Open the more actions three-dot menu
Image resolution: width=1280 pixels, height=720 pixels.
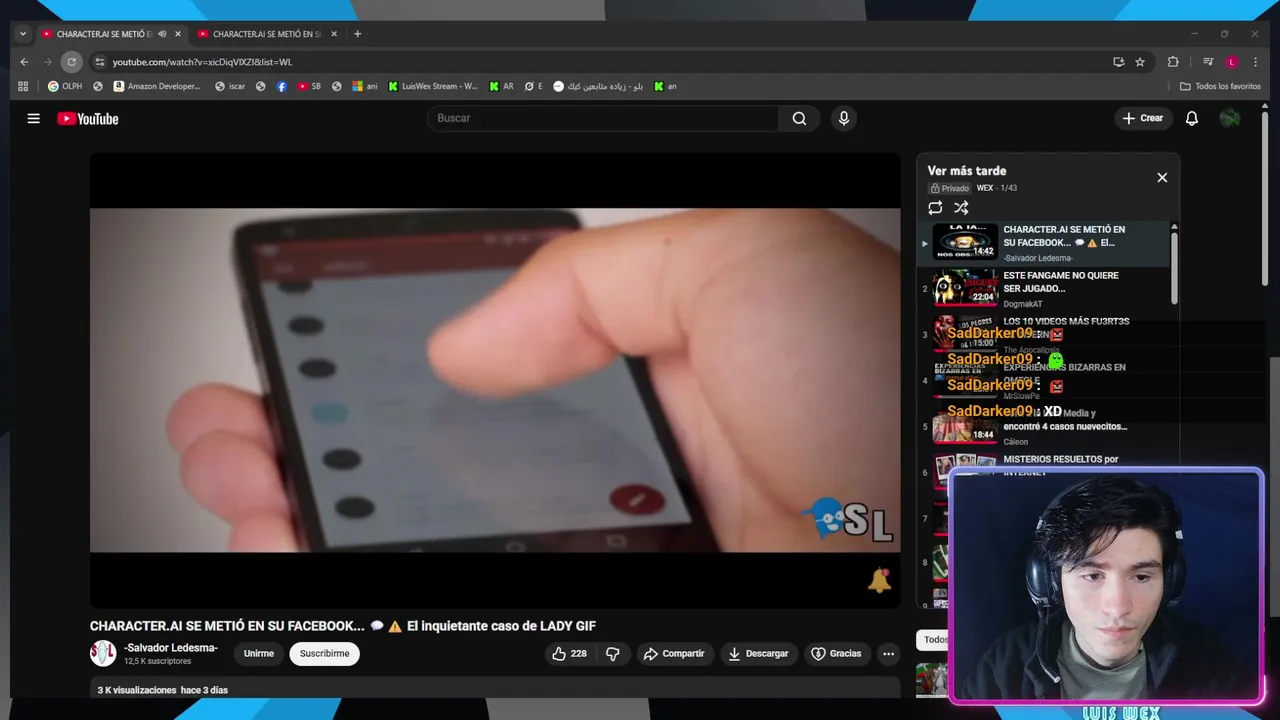point(888,654)
